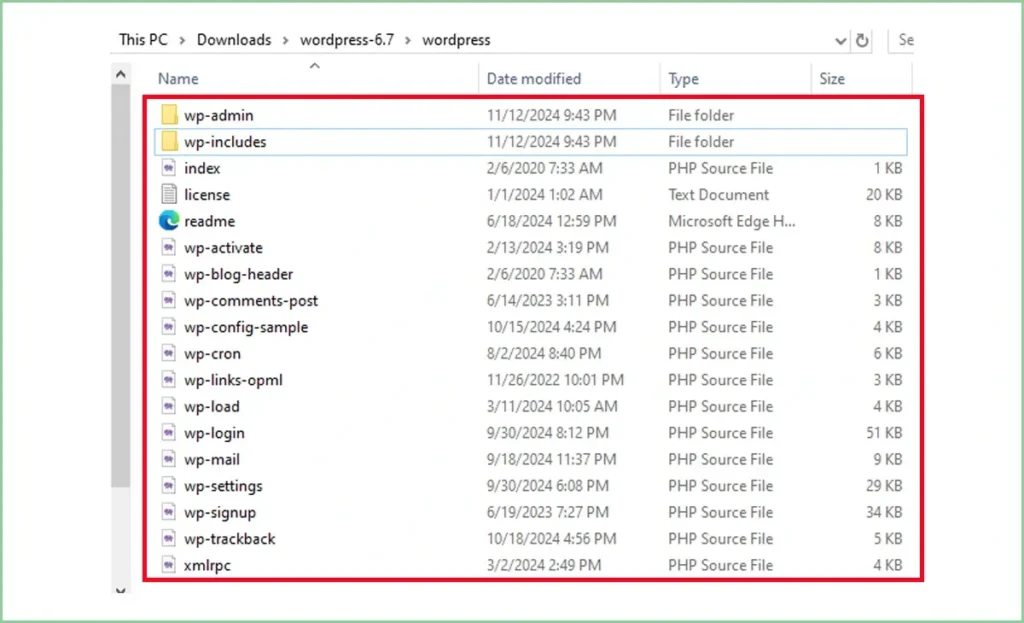Image resolution: width=1024 pixels, height=623 pixels.
Task: Click the date 11/26/2022 10:01 PM
Action: click(x=555, y=380)
